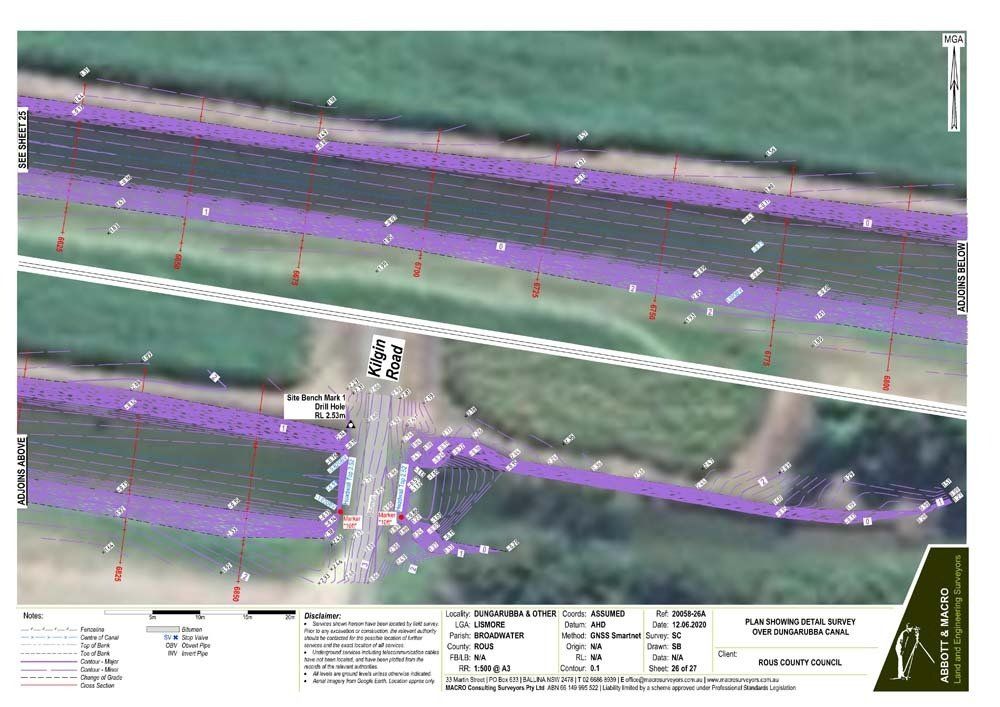Select the Centre of Canal legend symbol
Screen dimensions: 1000x707
click(x=48, y=637)
